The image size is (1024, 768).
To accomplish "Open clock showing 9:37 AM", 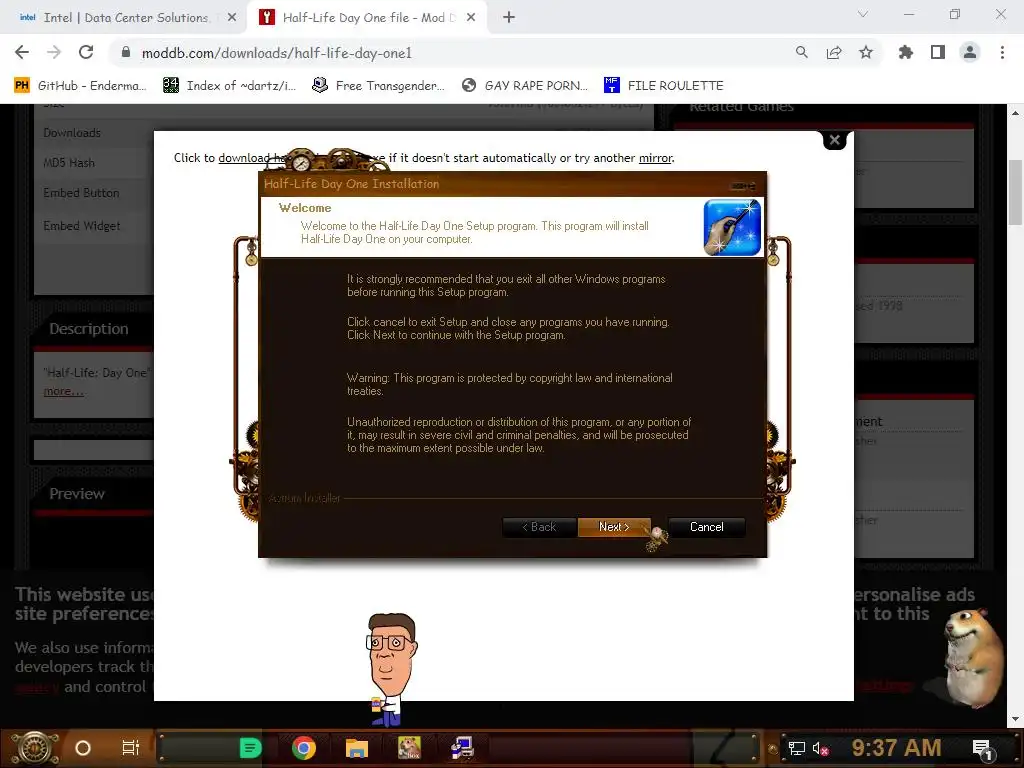I will [x=896, y=747].
